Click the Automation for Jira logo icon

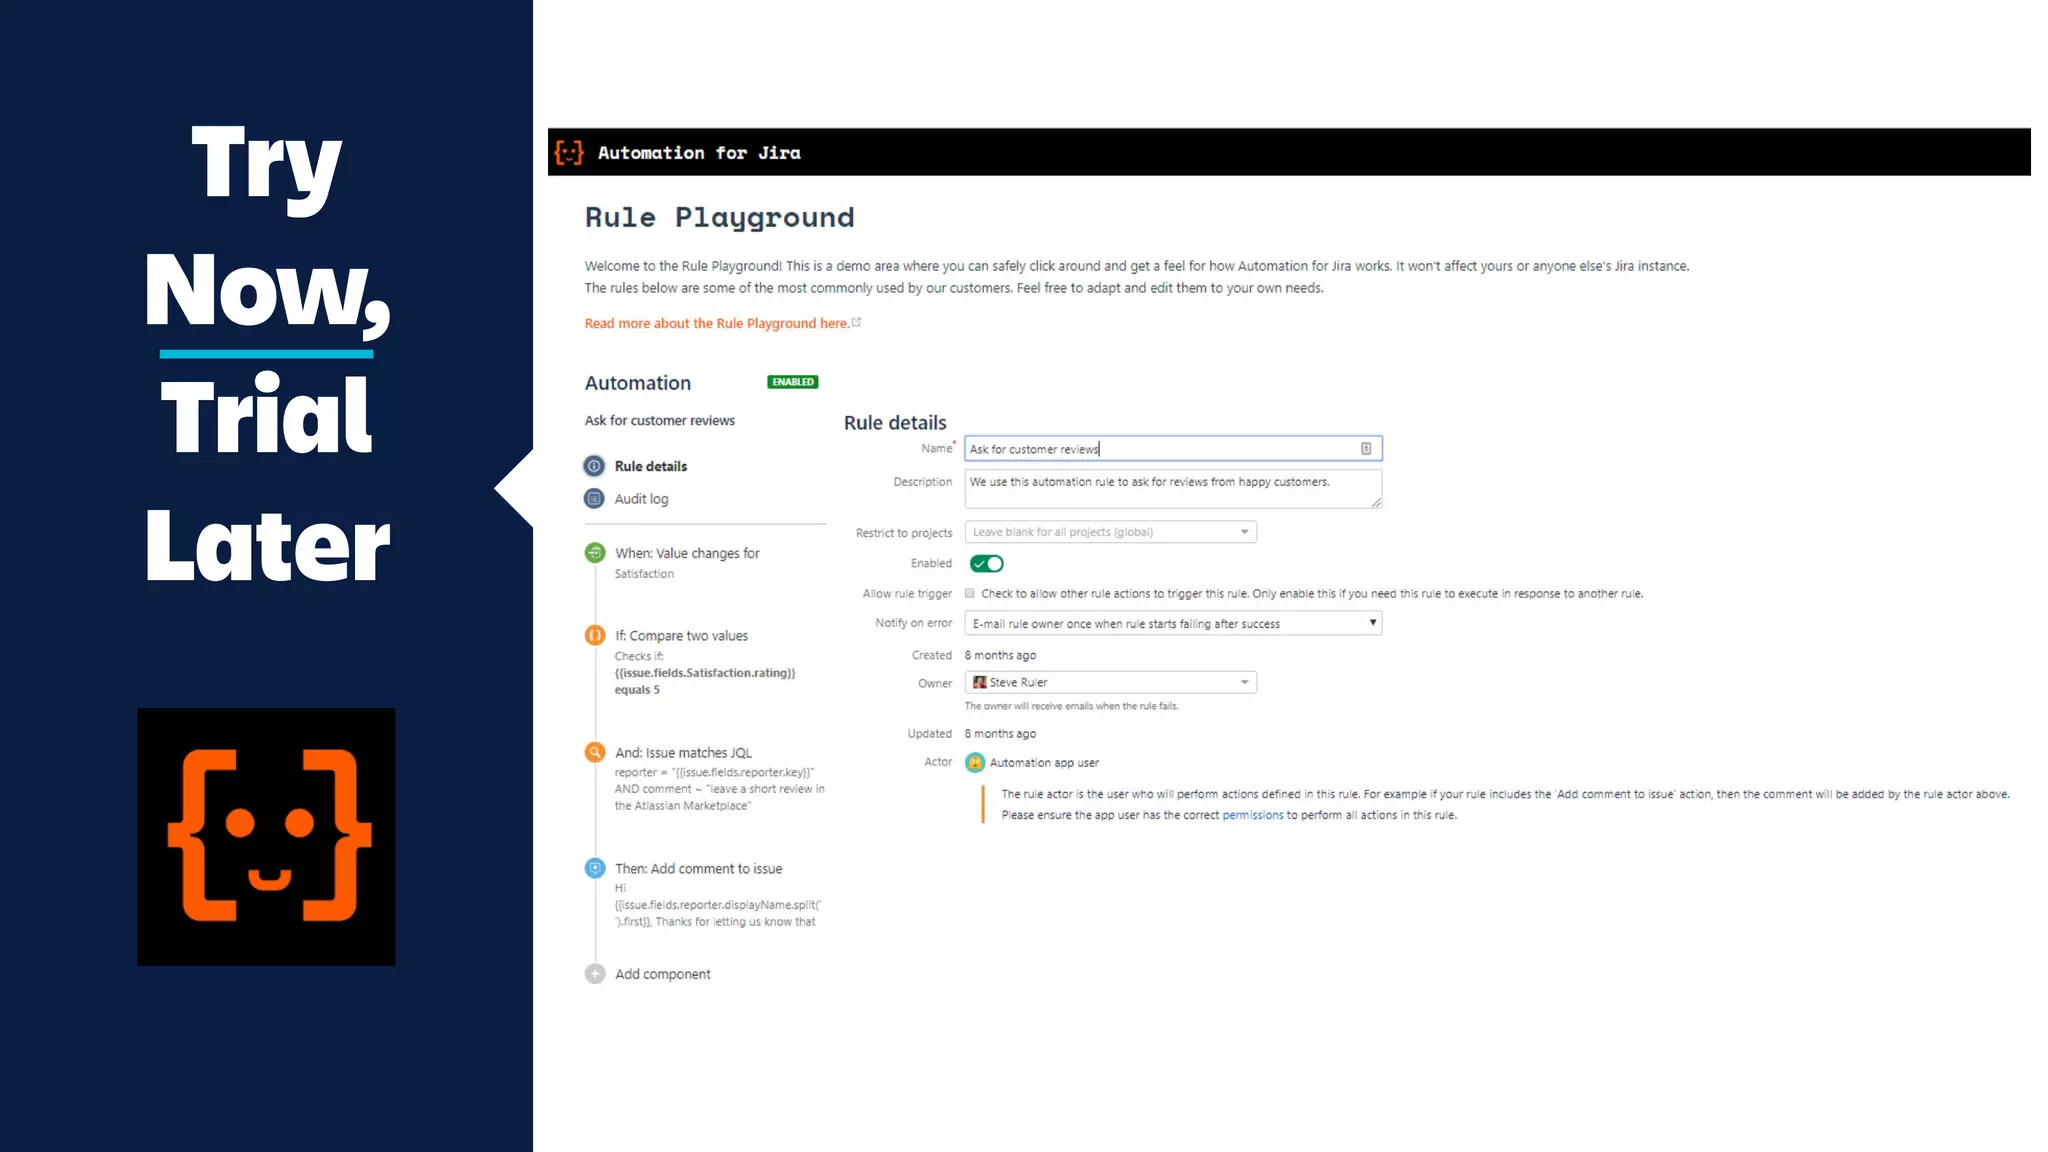coord(569,152)
